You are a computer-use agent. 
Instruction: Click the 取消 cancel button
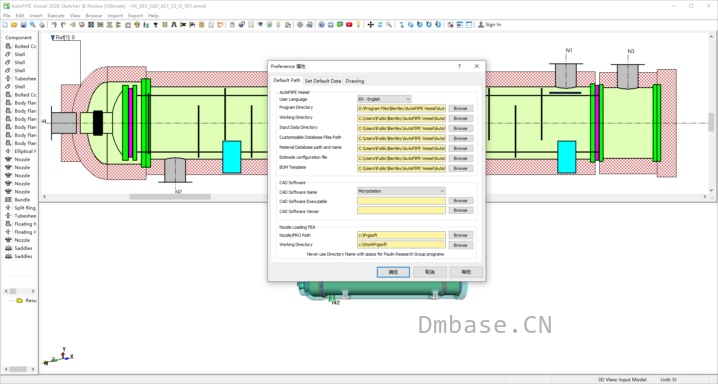click(x=430, y=272)
